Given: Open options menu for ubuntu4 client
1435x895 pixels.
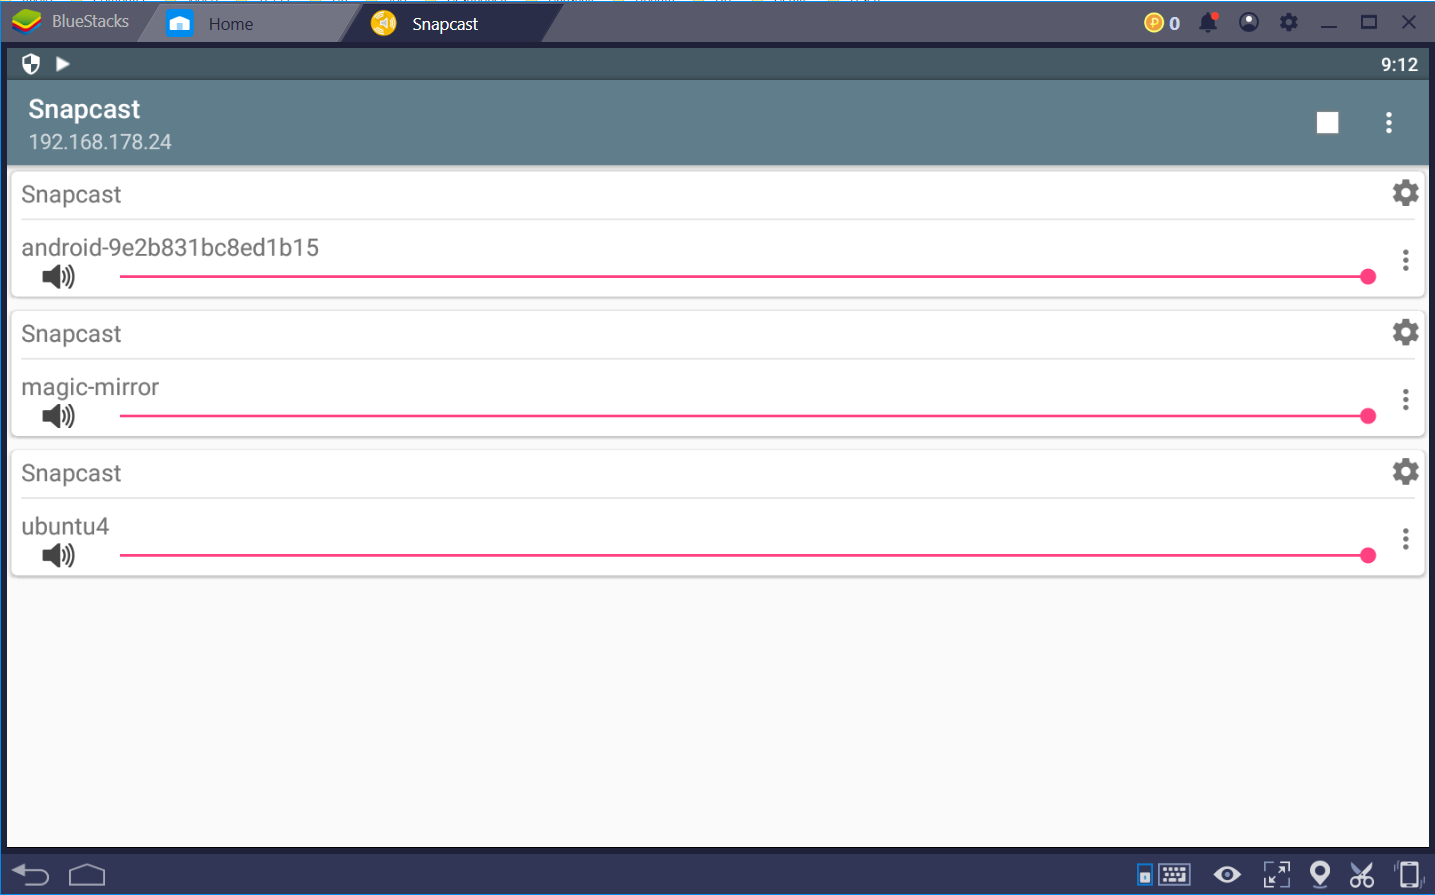Looking at the screenshot, I should 1405,538.
